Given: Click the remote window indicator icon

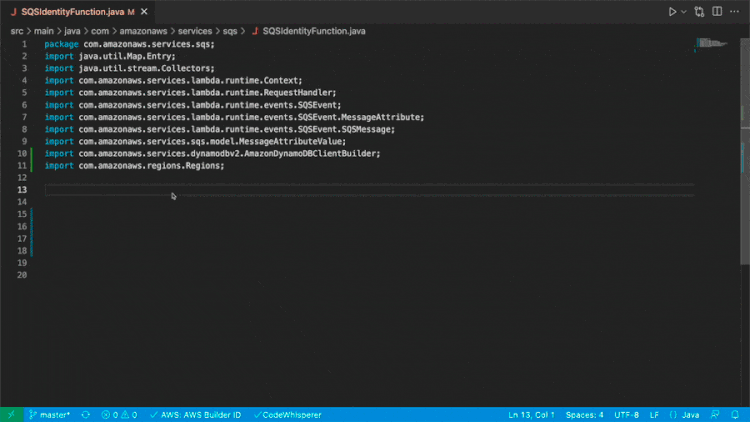Looking at the screenshot, I should tap(11, 415).
